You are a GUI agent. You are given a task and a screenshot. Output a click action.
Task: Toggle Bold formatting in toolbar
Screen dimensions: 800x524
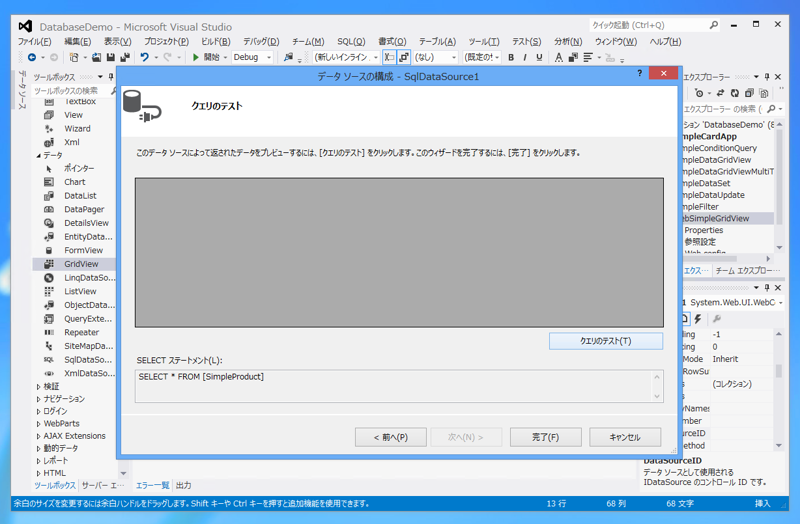511,57
